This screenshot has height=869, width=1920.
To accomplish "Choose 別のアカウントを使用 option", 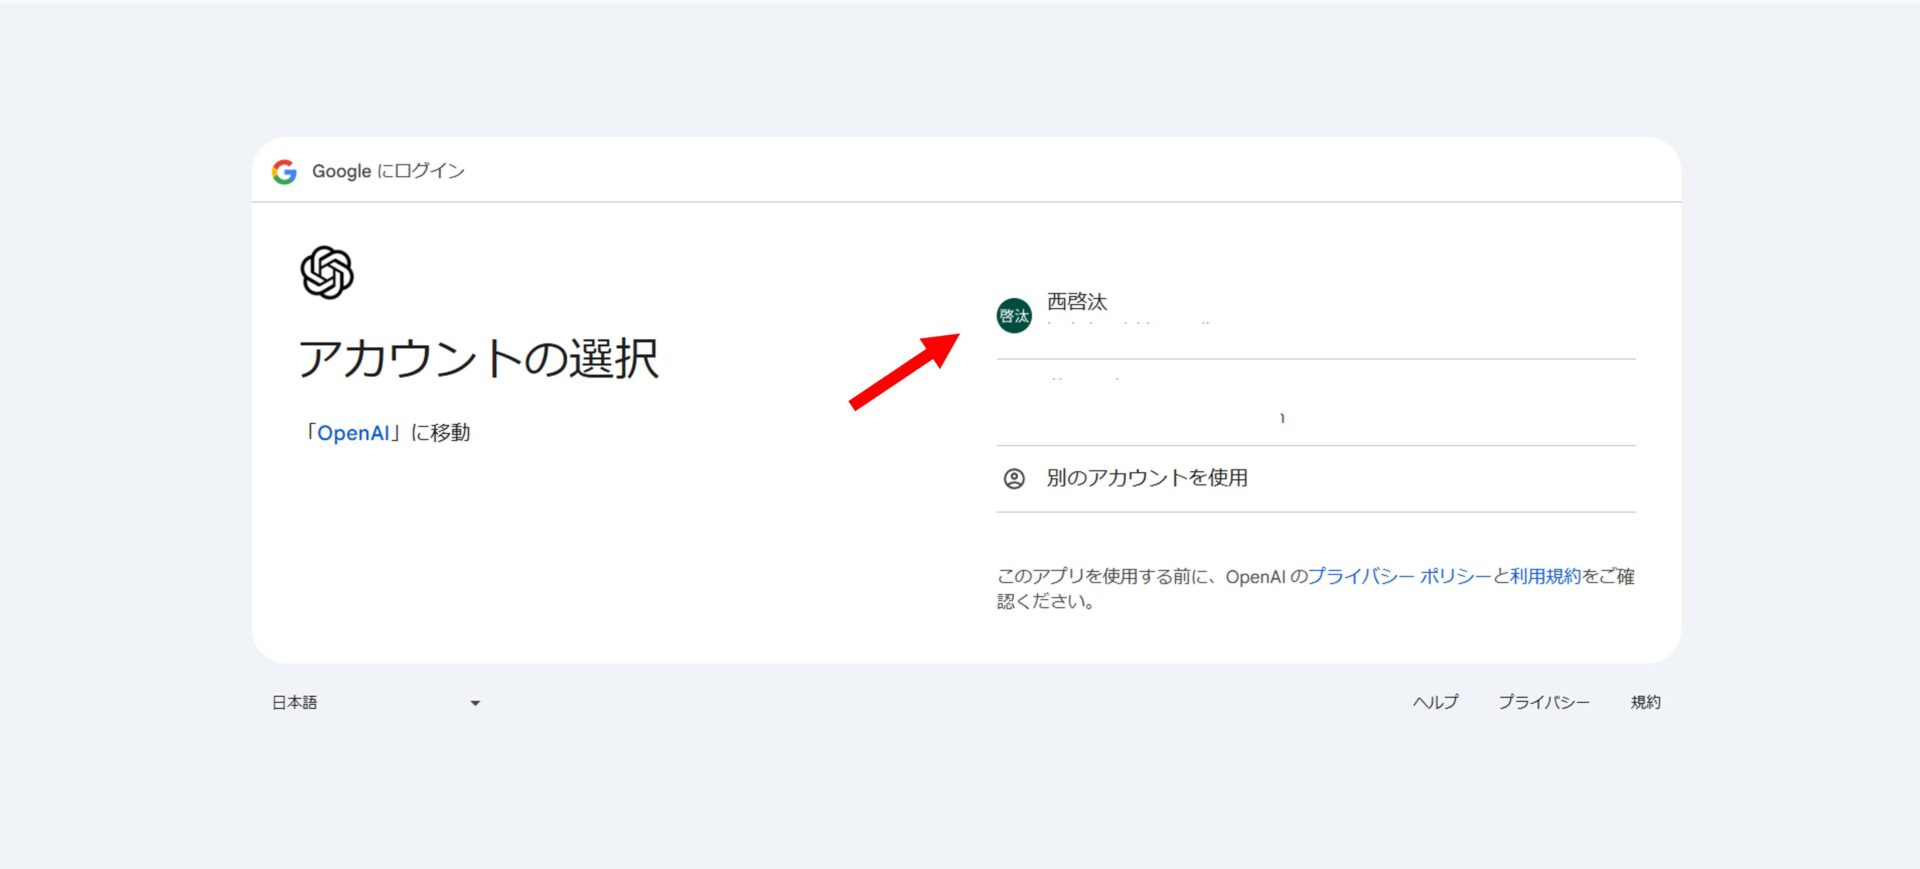I will click(x=1147, y=478).
